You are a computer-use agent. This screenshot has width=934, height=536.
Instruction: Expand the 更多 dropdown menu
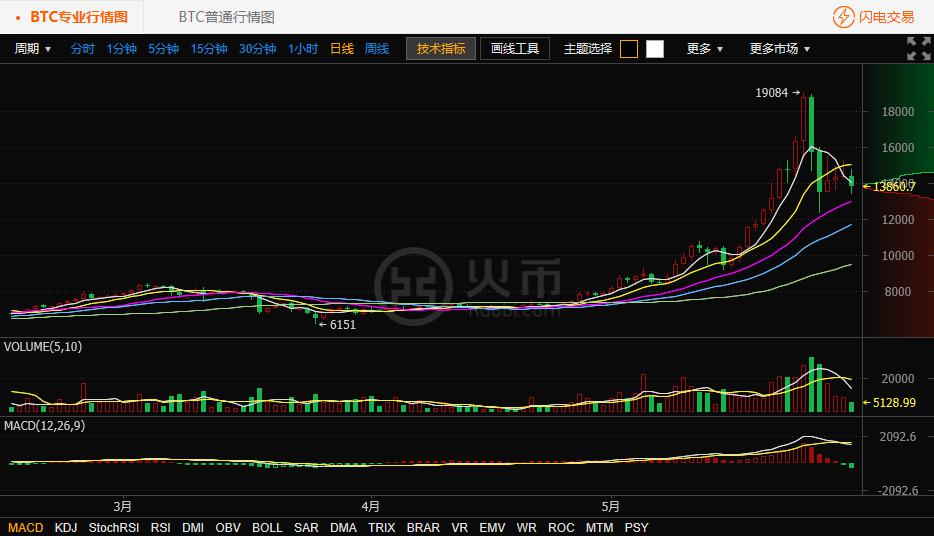point(704,48)
